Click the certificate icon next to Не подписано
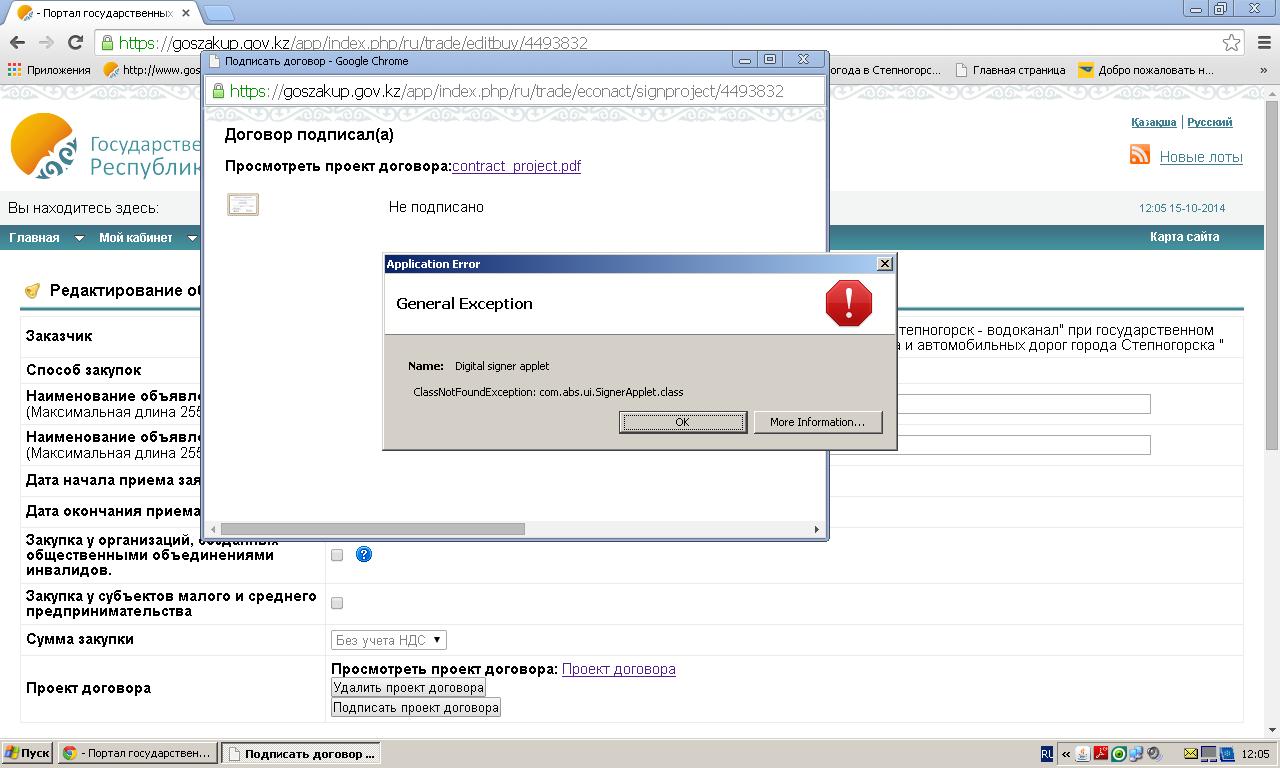 coord(243,205)
